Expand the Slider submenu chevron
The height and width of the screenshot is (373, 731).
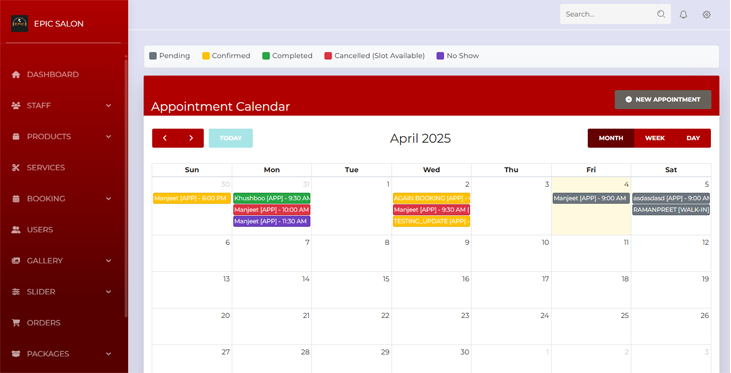pos(108,292)
